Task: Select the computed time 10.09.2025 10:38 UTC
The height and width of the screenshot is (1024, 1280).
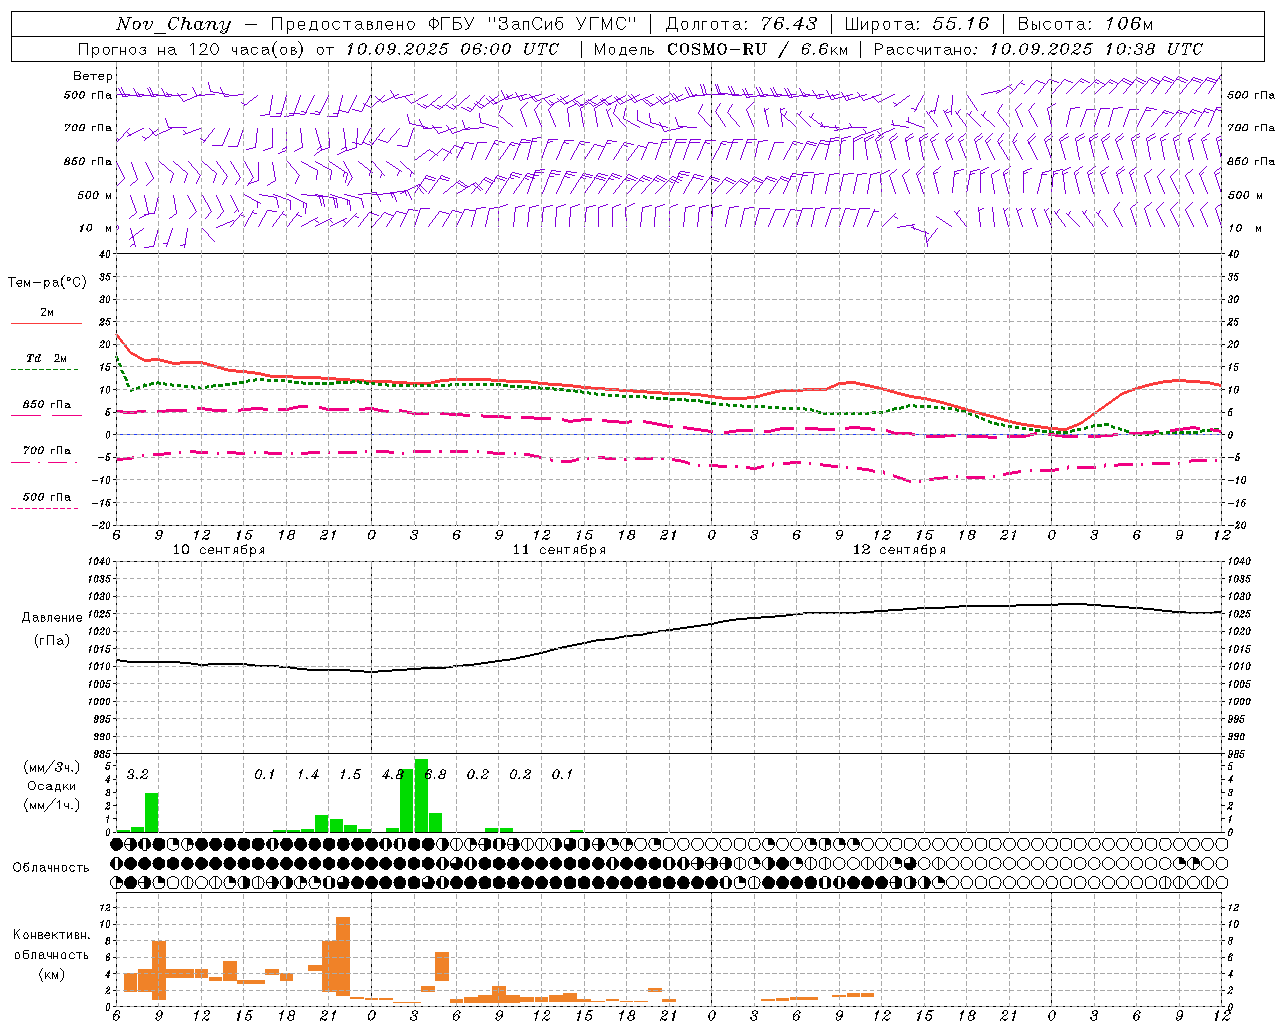Action: tap(1096, 49)
